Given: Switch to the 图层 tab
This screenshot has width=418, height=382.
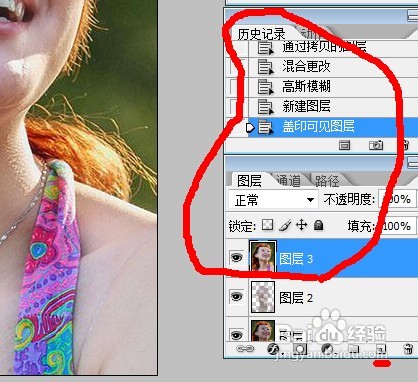Looking at the screenshot, I should [x=249, y=181].
